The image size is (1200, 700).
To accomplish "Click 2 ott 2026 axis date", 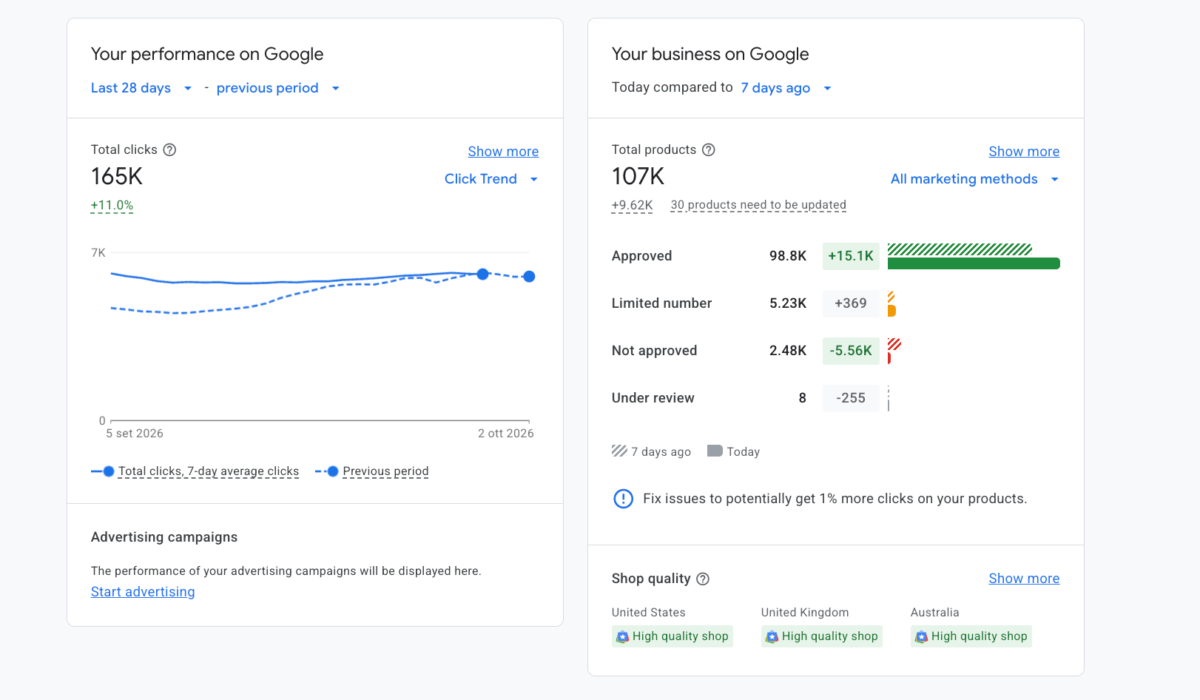I will pyautogui.click(x=506, y=434).
